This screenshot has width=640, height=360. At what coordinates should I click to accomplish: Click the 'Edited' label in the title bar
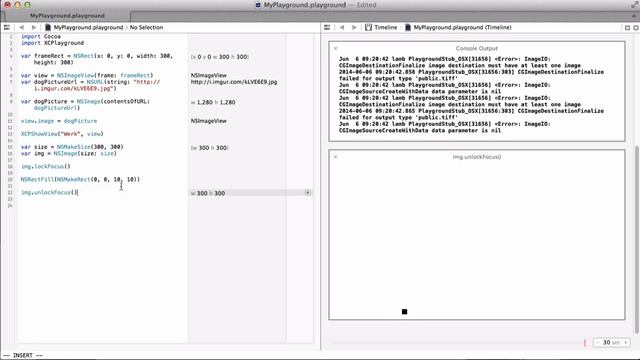[366, 5]
